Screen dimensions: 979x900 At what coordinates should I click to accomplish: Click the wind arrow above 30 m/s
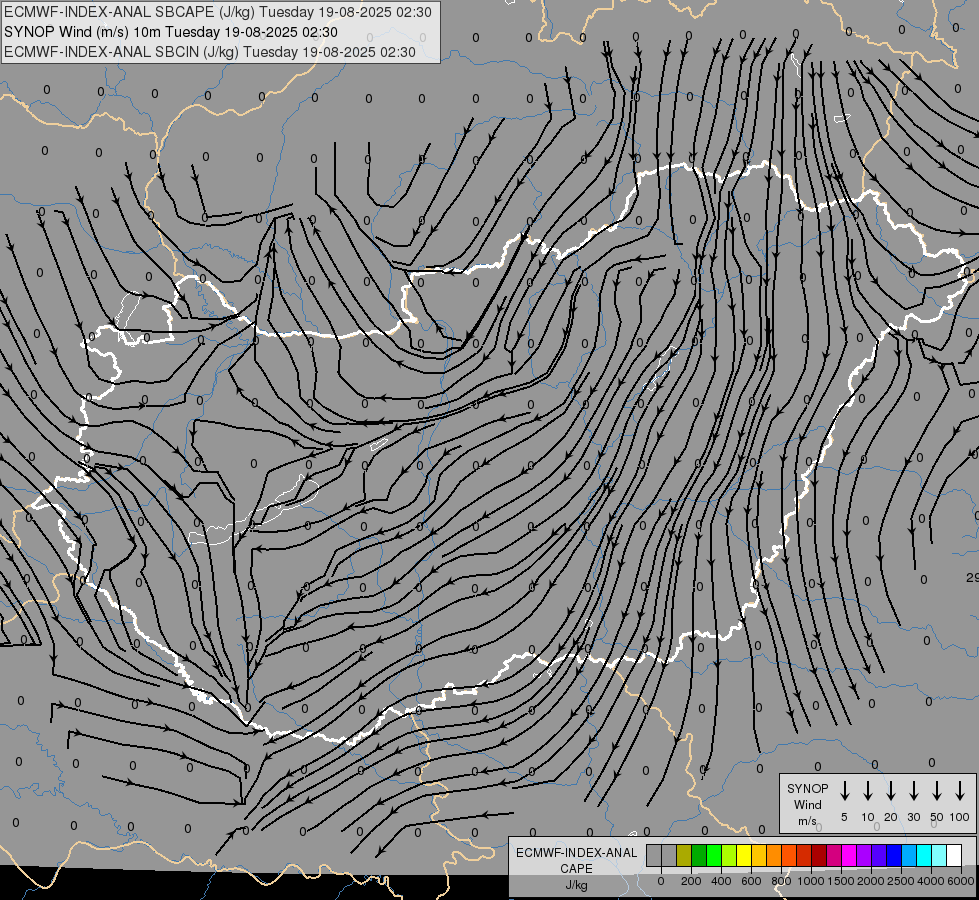click(913, 791)
